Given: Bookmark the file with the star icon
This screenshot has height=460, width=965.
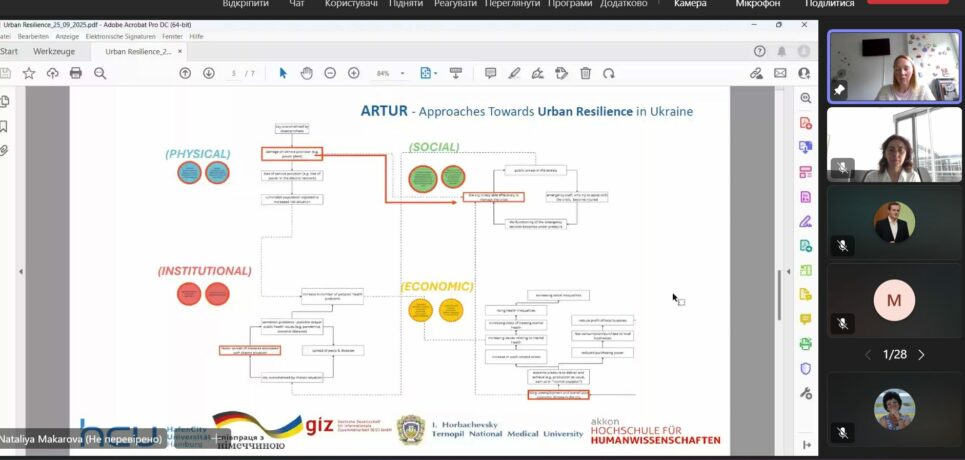Looking at the screenshot, I should tap(28, 73).
